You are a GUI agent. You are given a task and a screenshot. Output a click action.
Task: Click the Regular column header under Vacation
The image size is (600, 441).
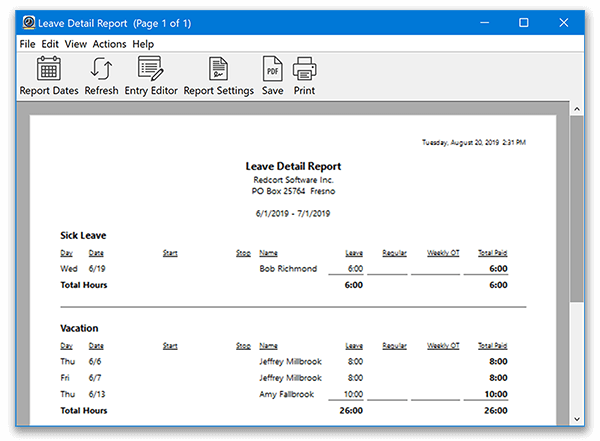[395, 346]
